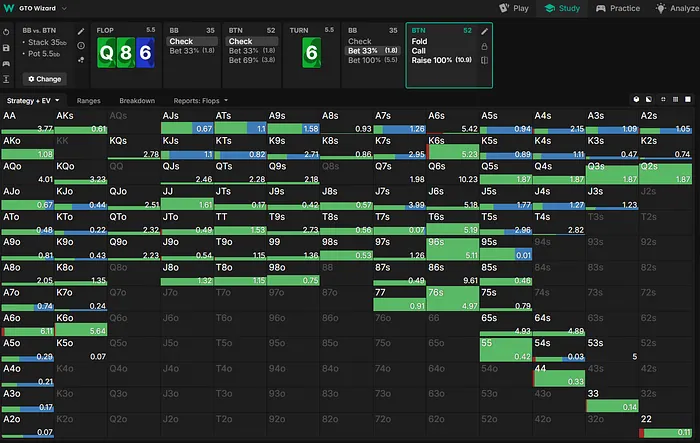Choose BTN flop Bet 69% (3.8)

252,60
